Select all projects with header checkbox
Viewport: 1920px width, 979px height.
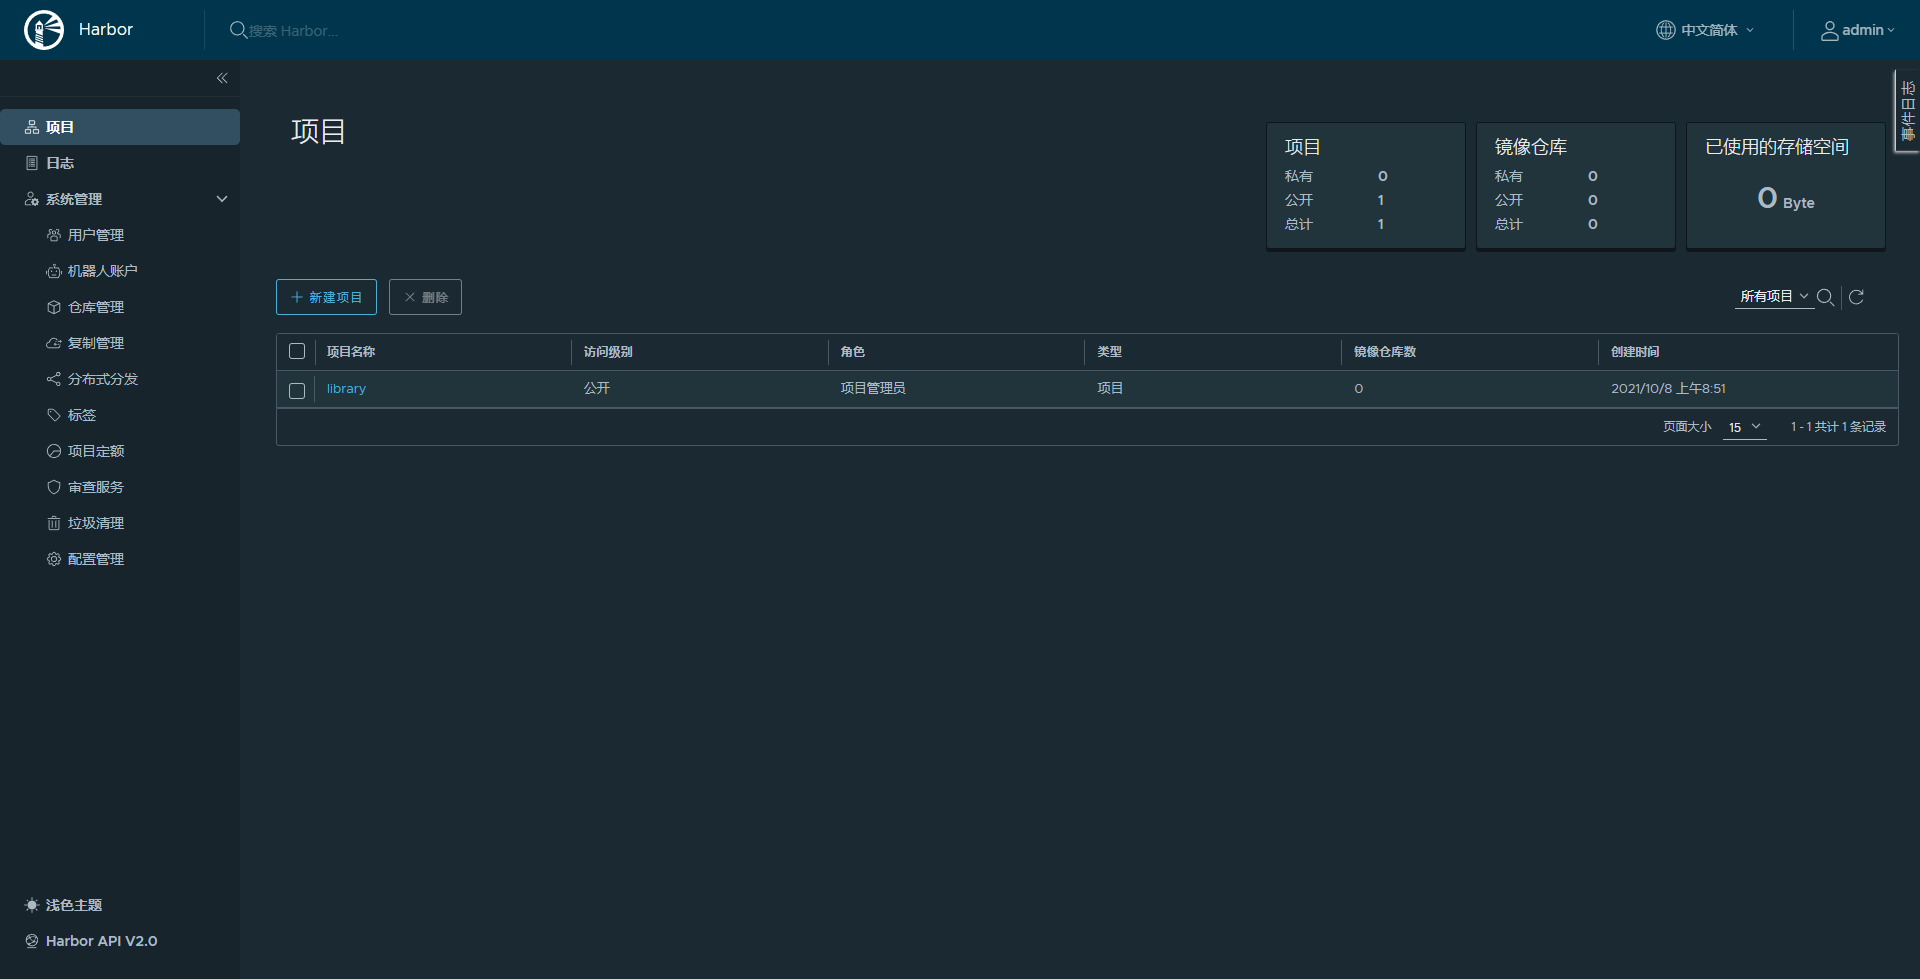[x=297, y=351]
